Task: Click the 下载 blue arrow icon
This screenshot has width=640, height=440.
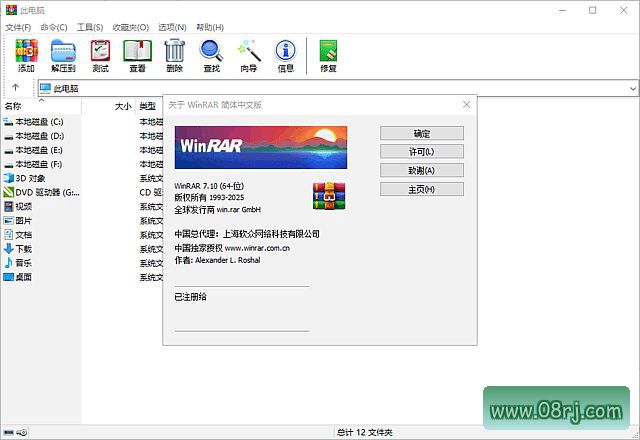Action: [8, 249]
